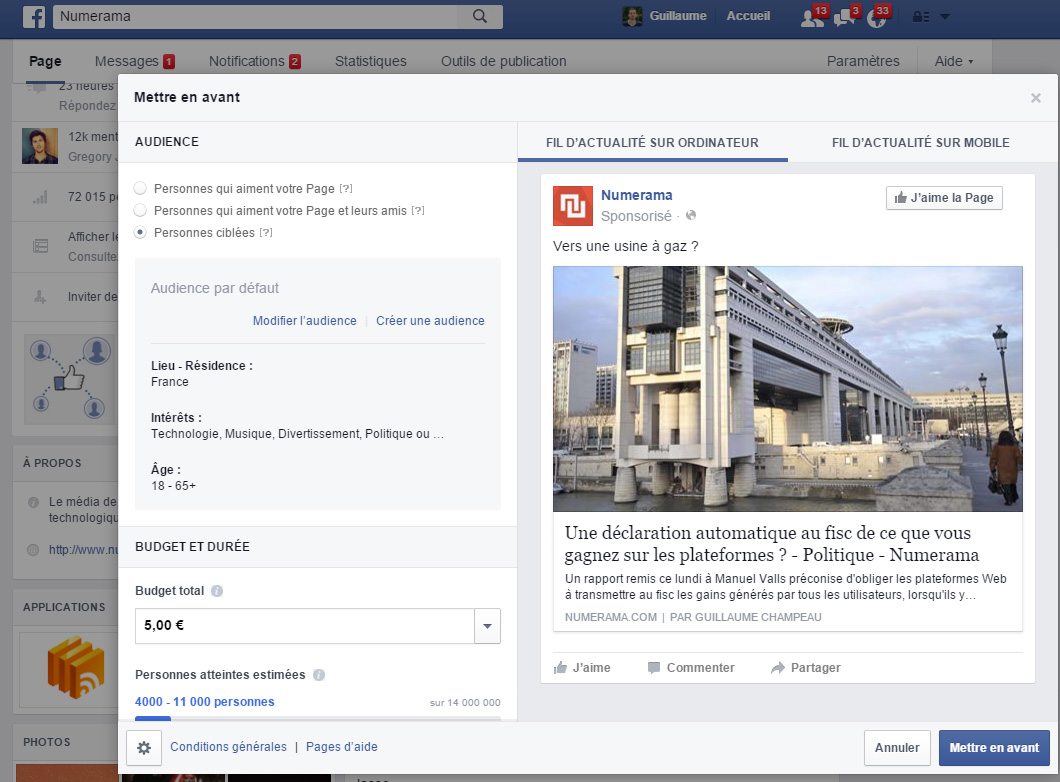Switch to Fil d'actualité sur ordinateur tab
Viewport: 1060px width, 782px height.
[652, 143]
